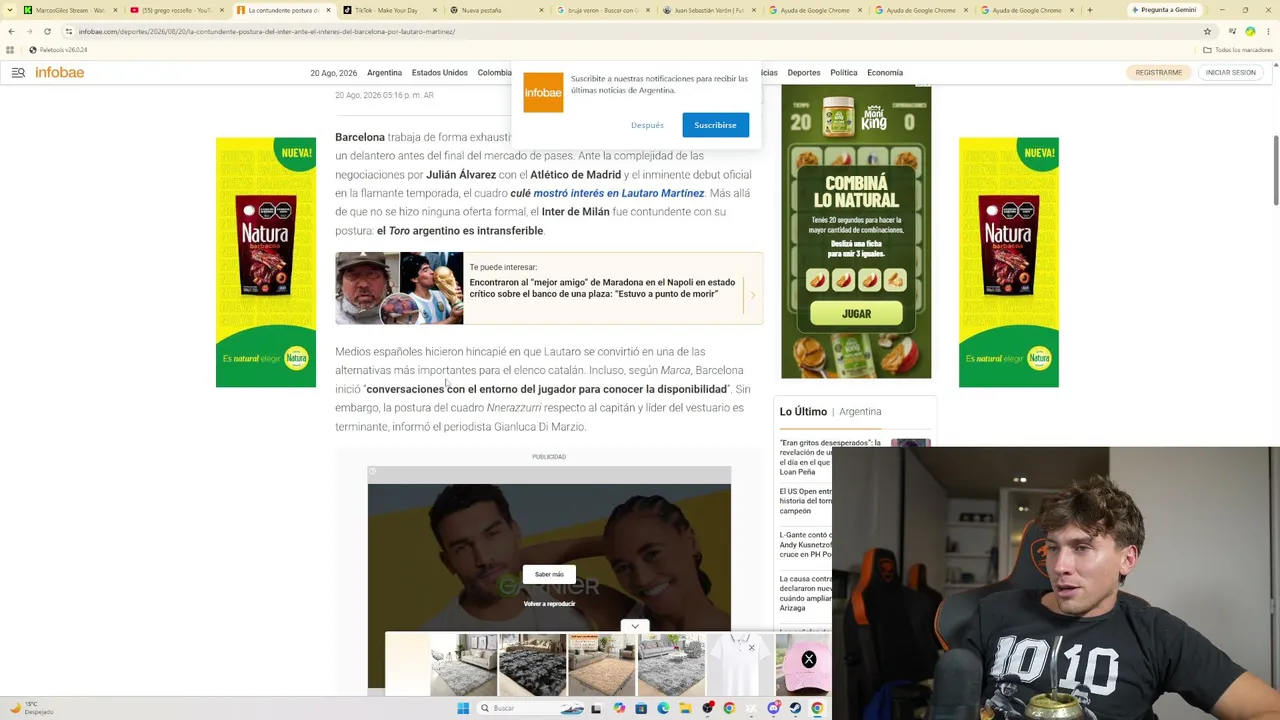Viewport: 1280px width, 720px height.
Task: Click the Maradona photo thumbnail
Action: [399, 288]
